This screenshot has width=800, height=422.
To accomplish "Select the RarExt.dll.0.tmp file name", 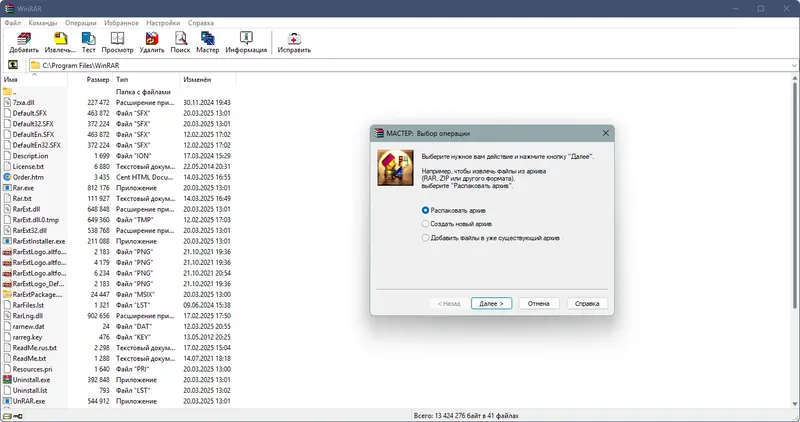I will 36,220.
